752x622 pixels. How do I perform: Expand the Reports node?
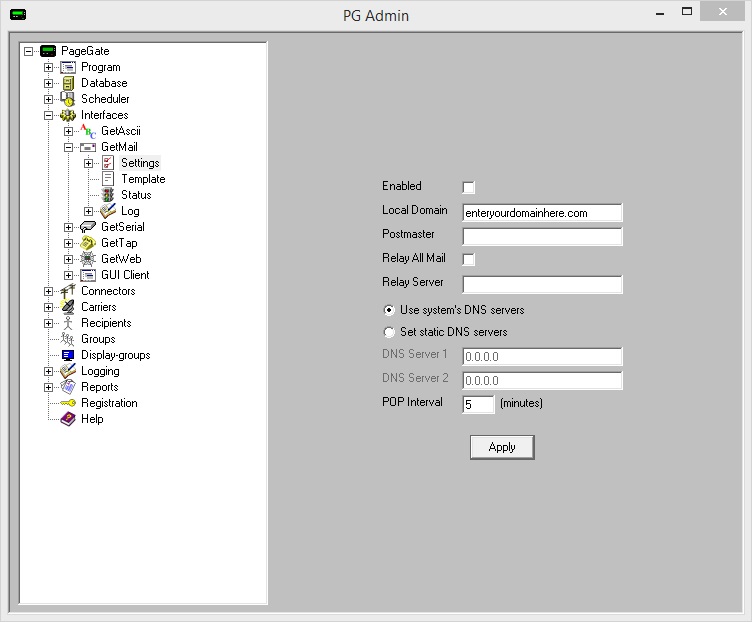pos(48,387)
